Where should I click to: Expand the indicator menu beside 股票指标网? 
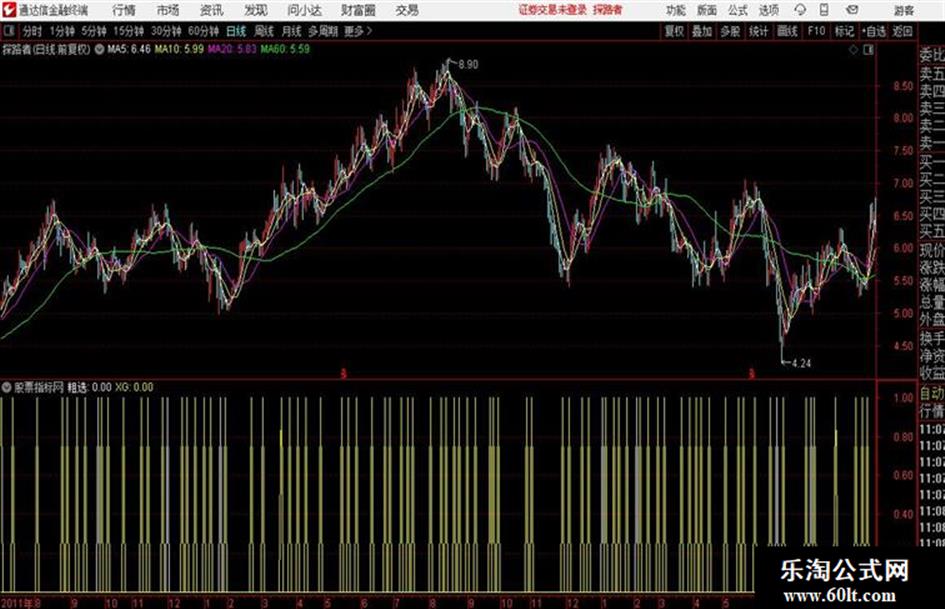(x=7, y=387)
